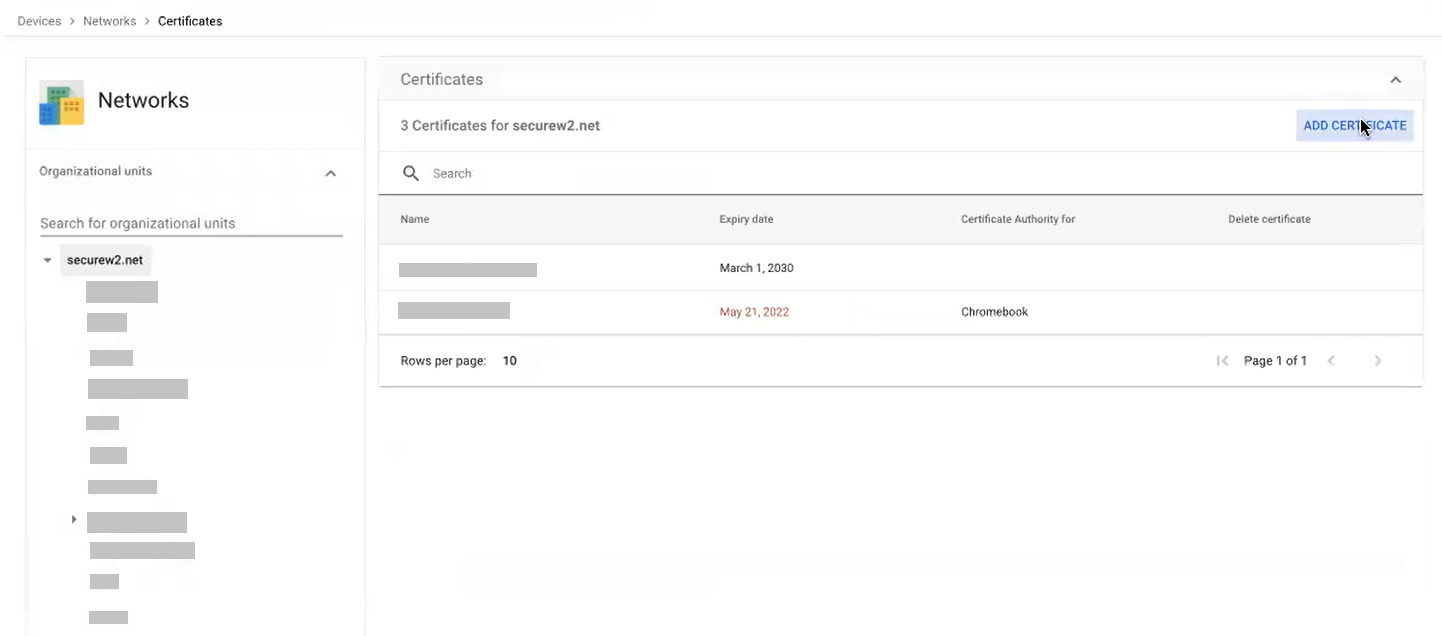Click the Networks building logo icon
The width and height of the screenshot is (1442, 636).
click(x=61, y=103)
